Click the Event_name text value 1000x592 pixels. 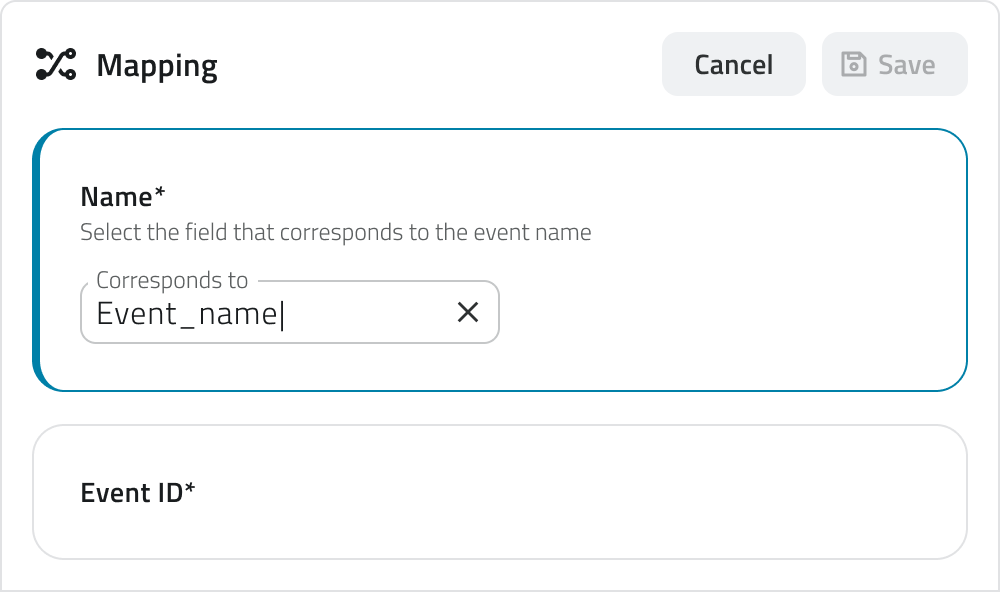click(x=187, y=314)
